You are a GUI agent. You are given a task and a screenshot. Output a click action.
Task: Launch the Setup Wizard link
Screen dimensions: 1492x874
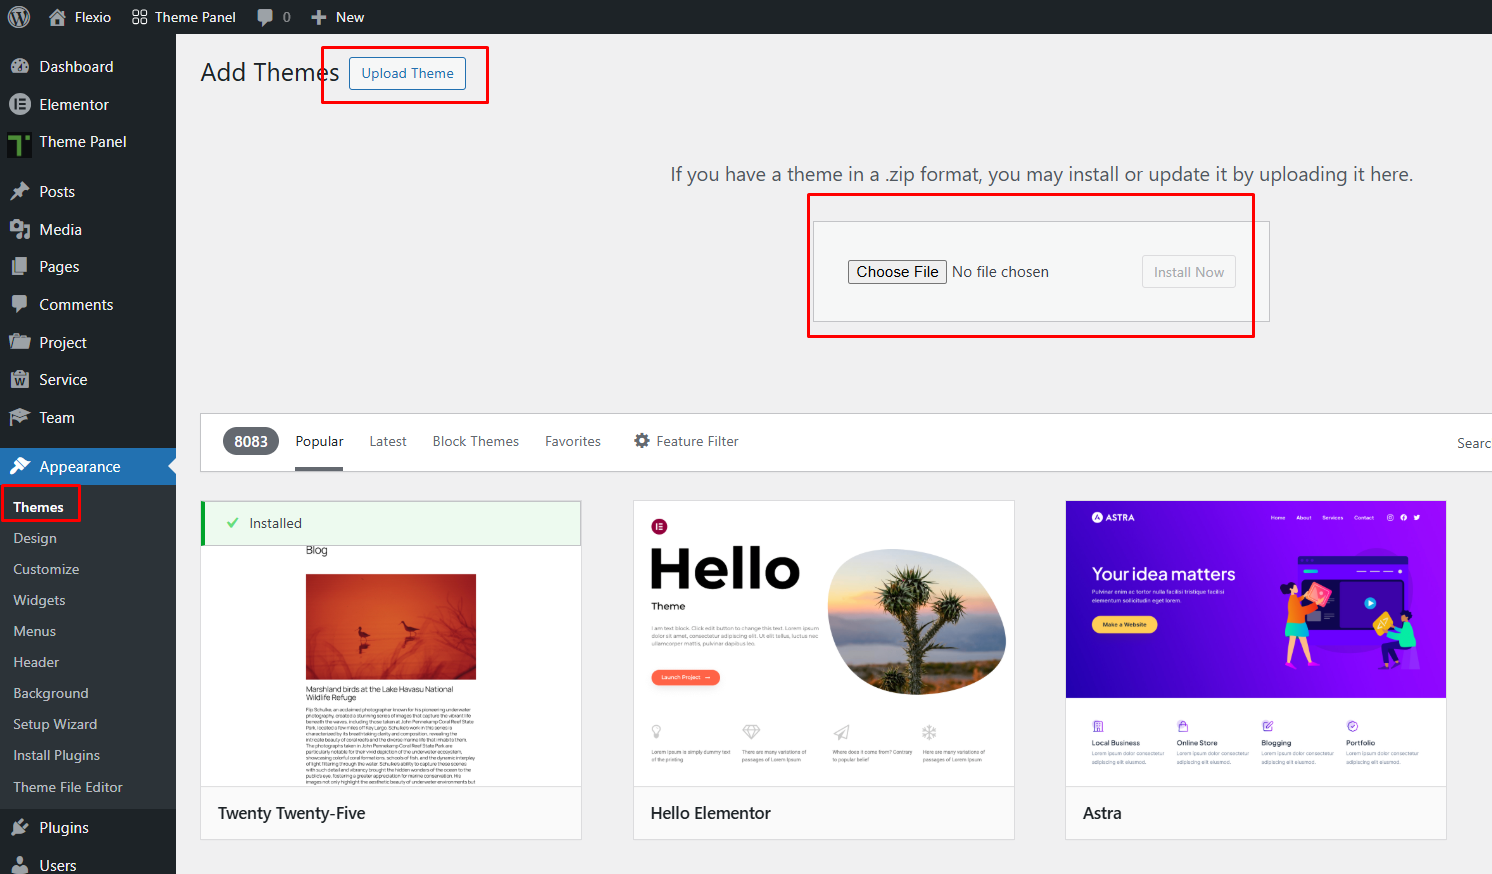[x=55, y=724]
